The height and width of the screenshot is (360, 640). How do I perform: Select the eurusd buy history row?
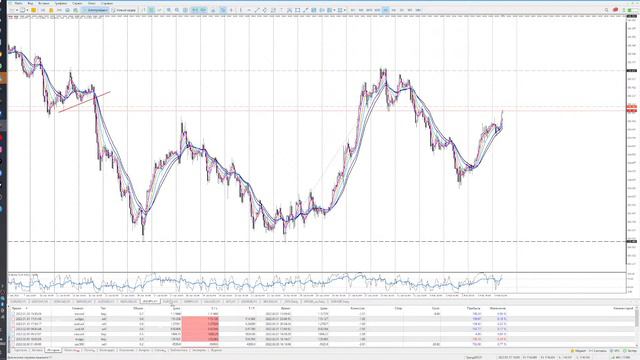[320, 314]
